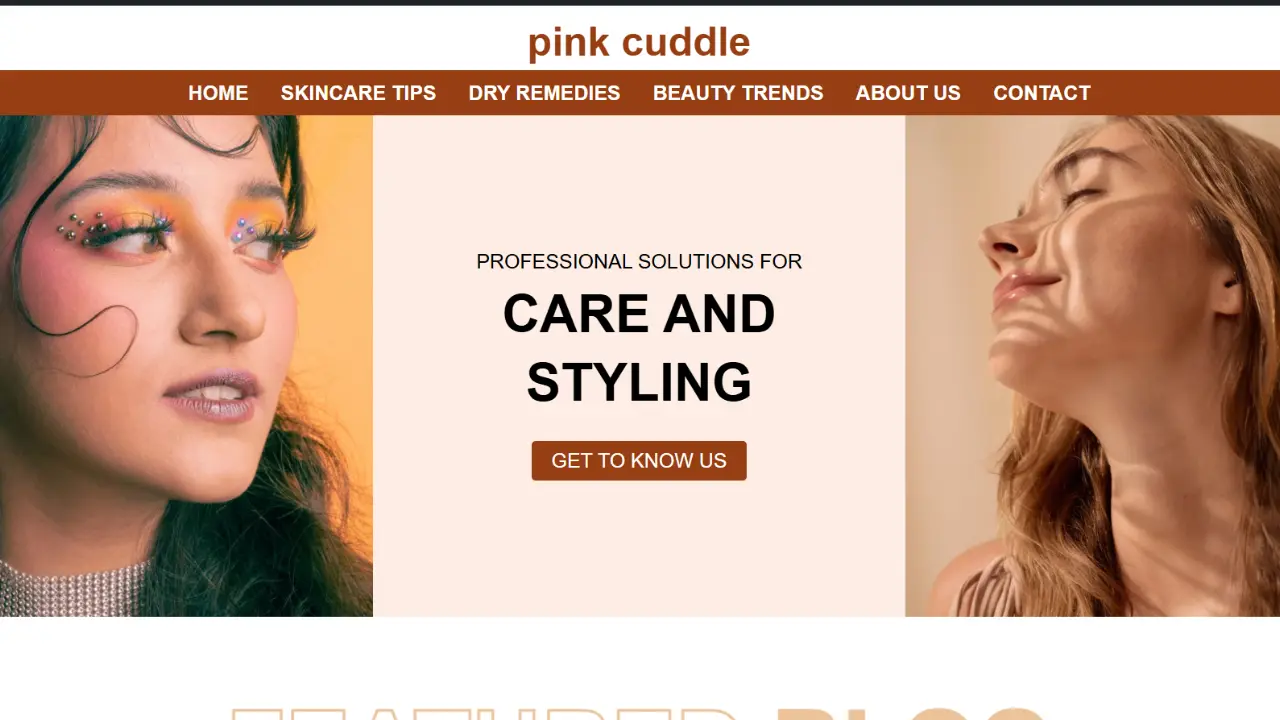Click the GET TO KNOW US button
The image size is (1280, 720).
tap(639, 461)
